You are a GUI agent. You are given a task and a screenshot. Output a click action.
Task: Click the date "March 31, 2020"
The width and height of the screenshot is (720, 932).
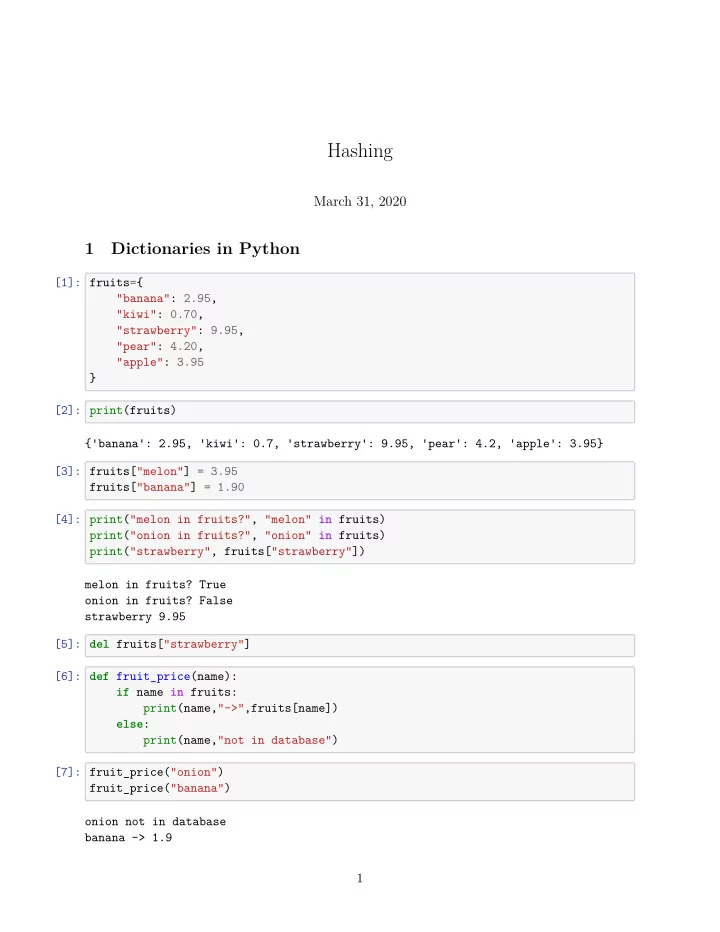(360, 201)
